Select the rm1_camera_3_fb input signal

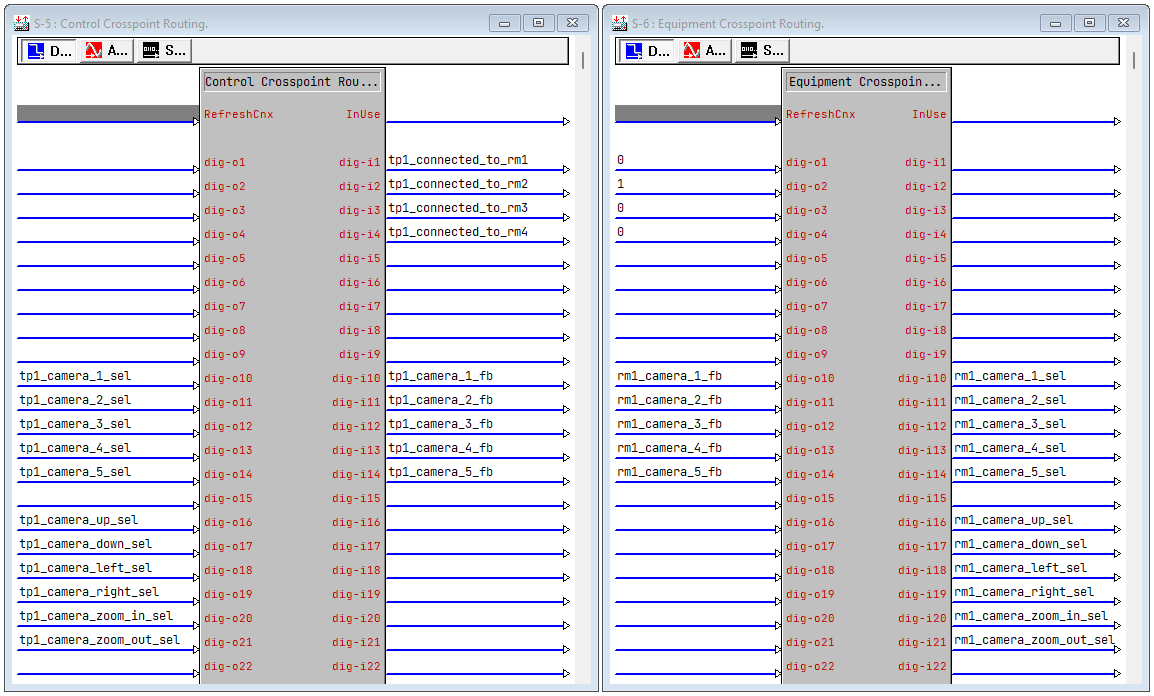(x=669, y=425)
